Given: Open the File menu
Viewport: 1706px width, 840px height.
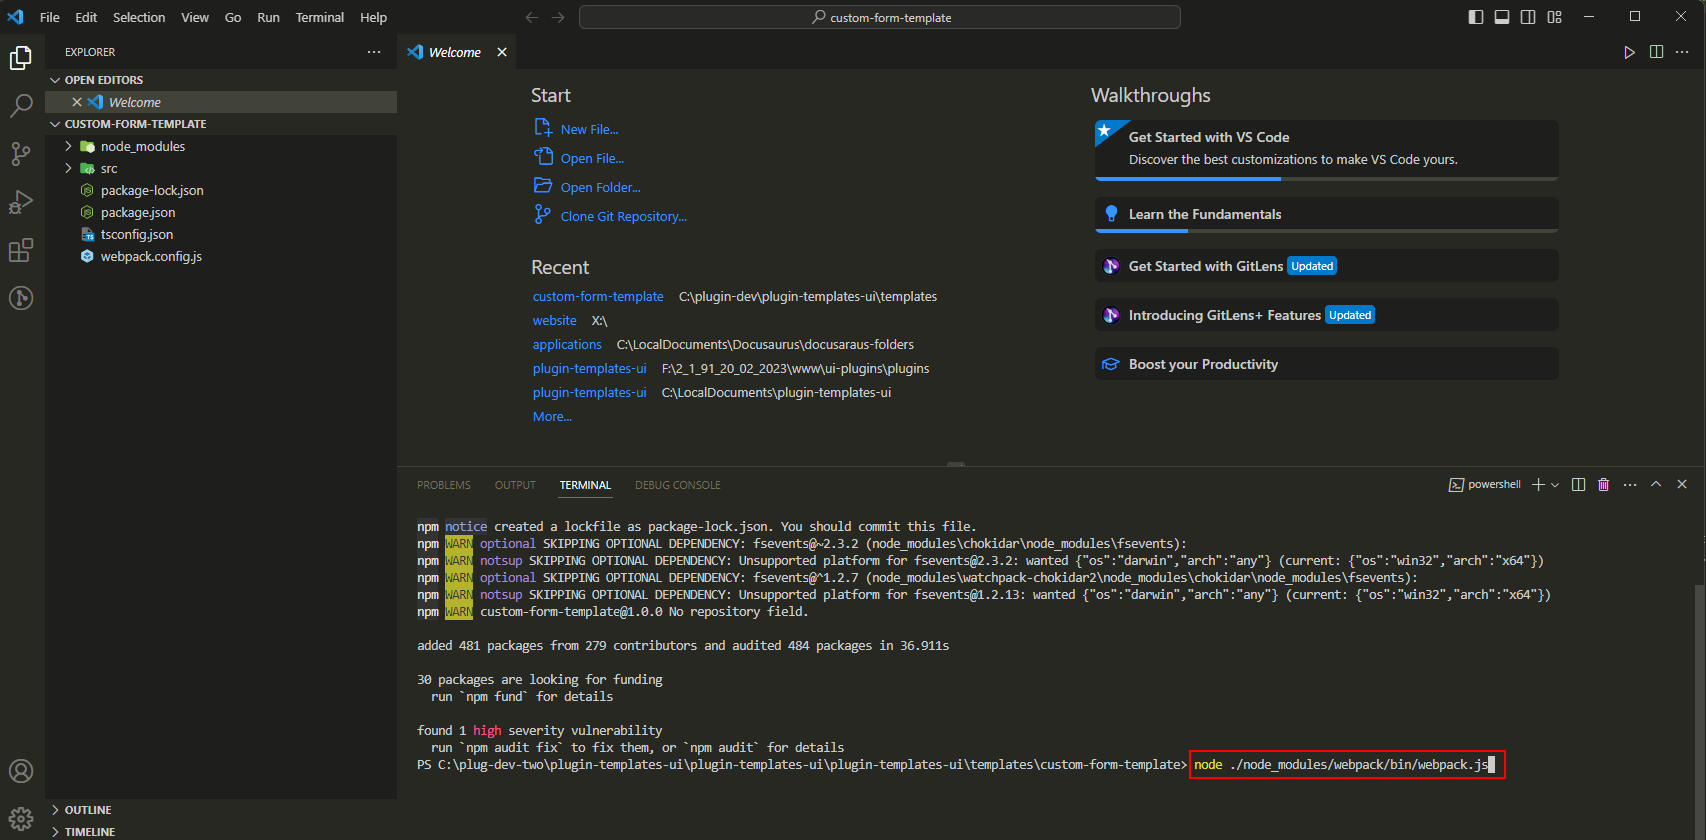Looking at the screenshot, I should point(50,17).
